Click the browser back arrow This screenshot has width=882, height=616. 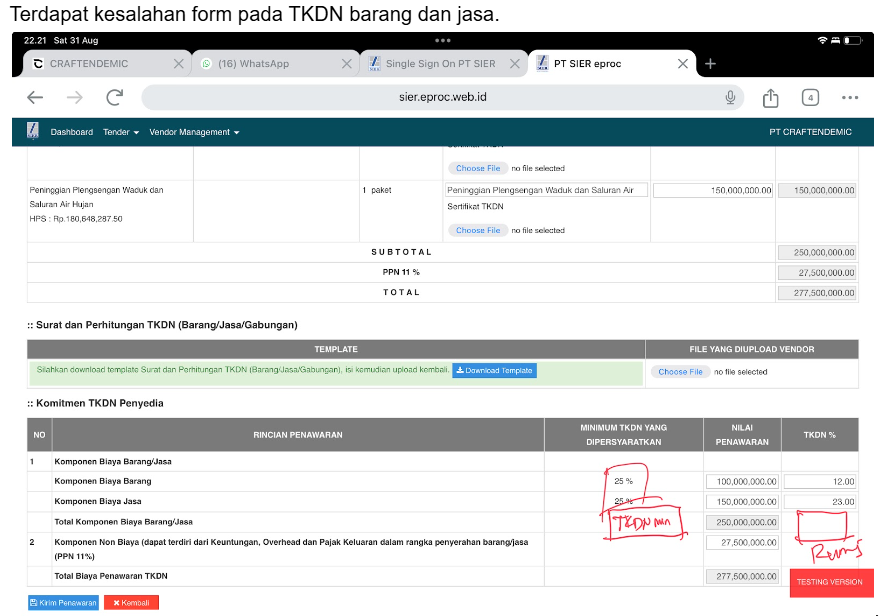(35, 97)
